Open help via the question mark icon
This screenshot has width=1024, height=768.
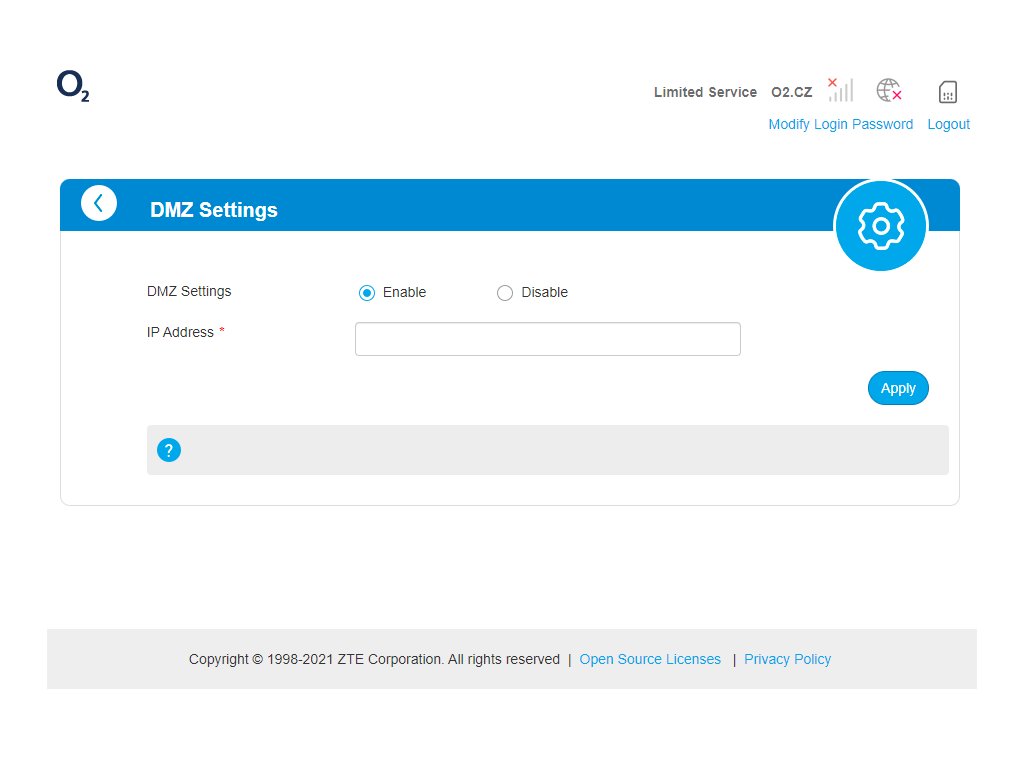(169, 450)
